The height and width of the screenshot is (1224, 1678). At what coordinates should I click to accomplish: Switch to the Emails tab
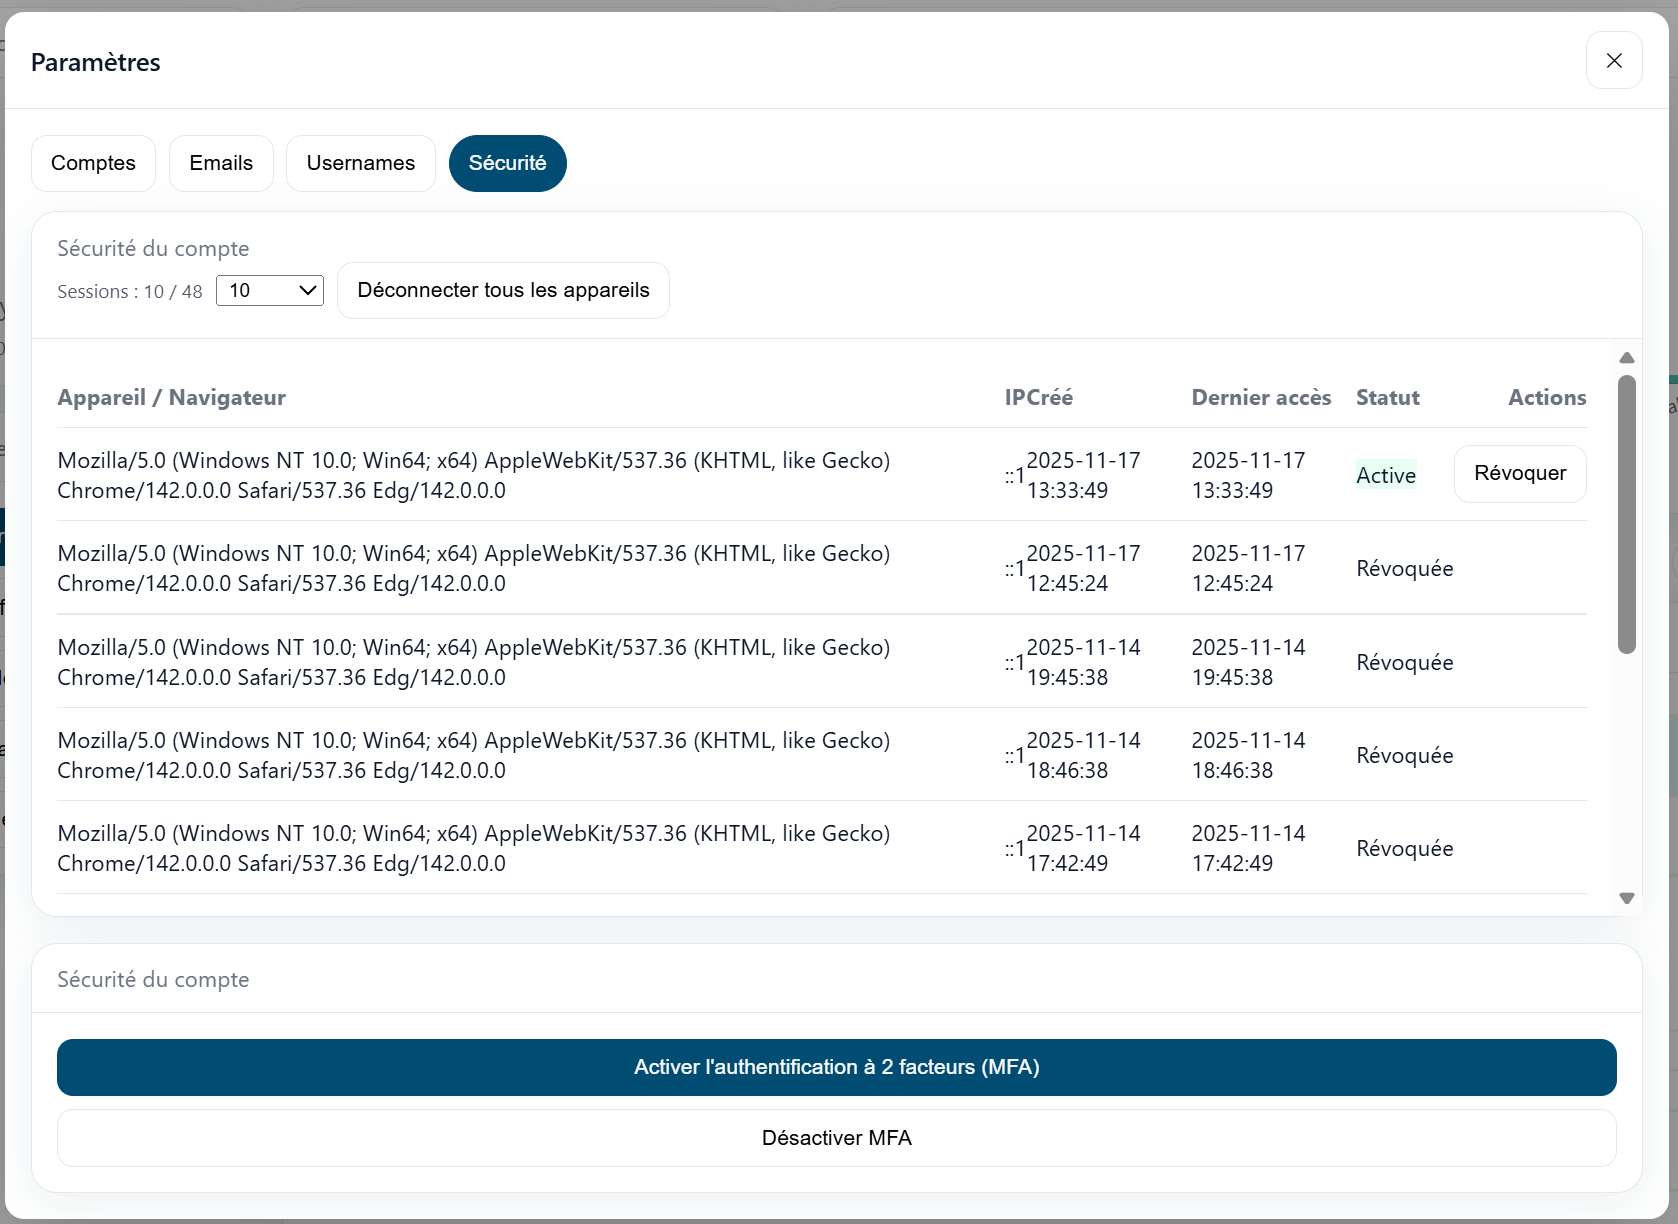pyautogui.click(x=221, y=163)
